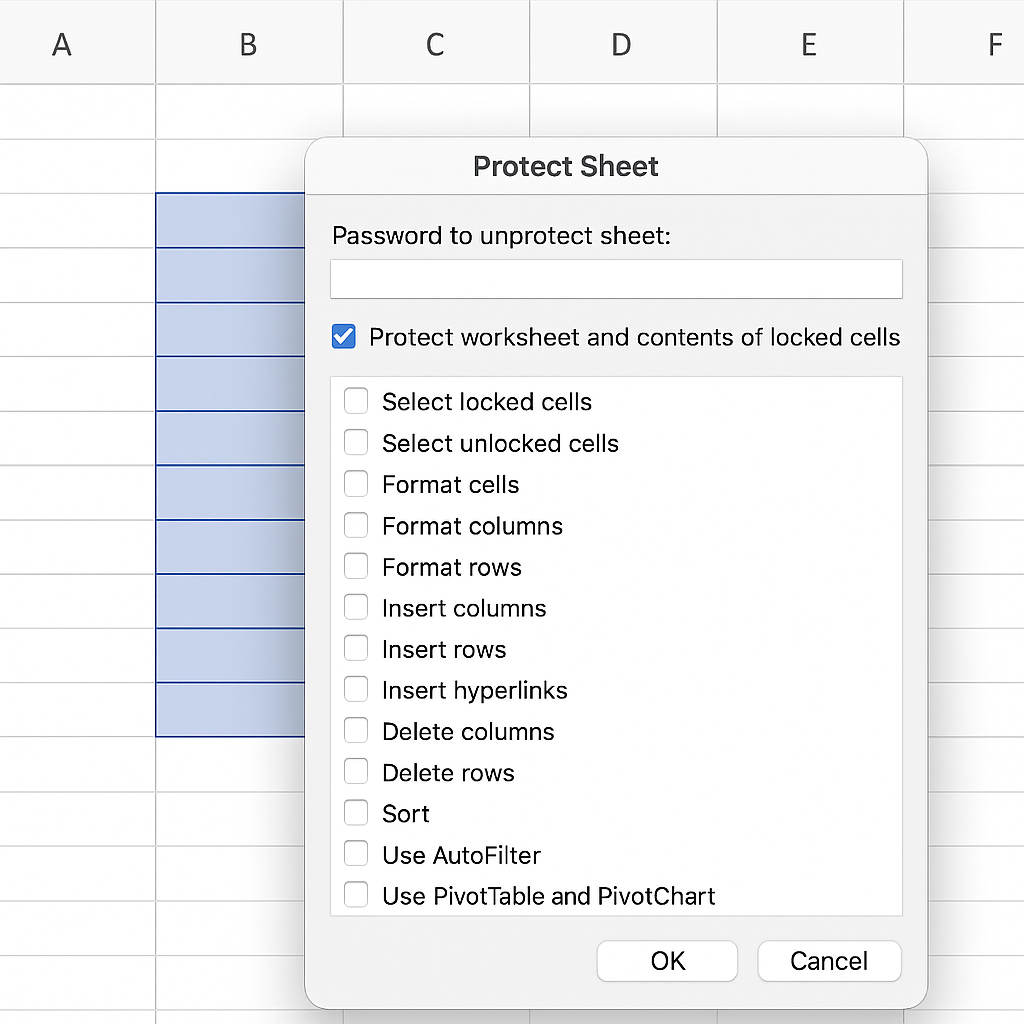Check the Format rows option
1024x1024 pixels.
(x=356, y=566)
